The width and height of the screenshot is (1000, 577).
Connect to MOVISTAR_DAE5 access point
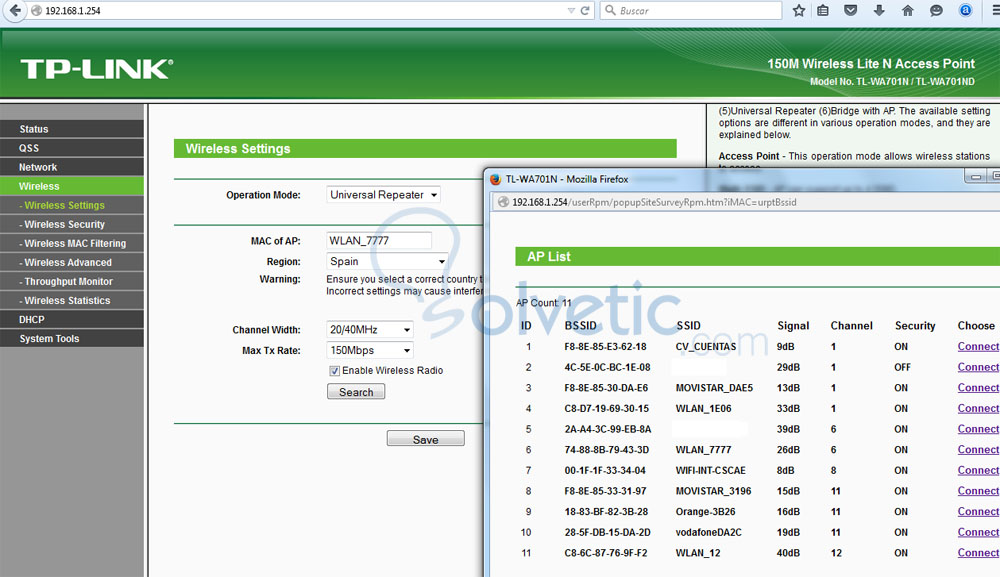(978, 388)
